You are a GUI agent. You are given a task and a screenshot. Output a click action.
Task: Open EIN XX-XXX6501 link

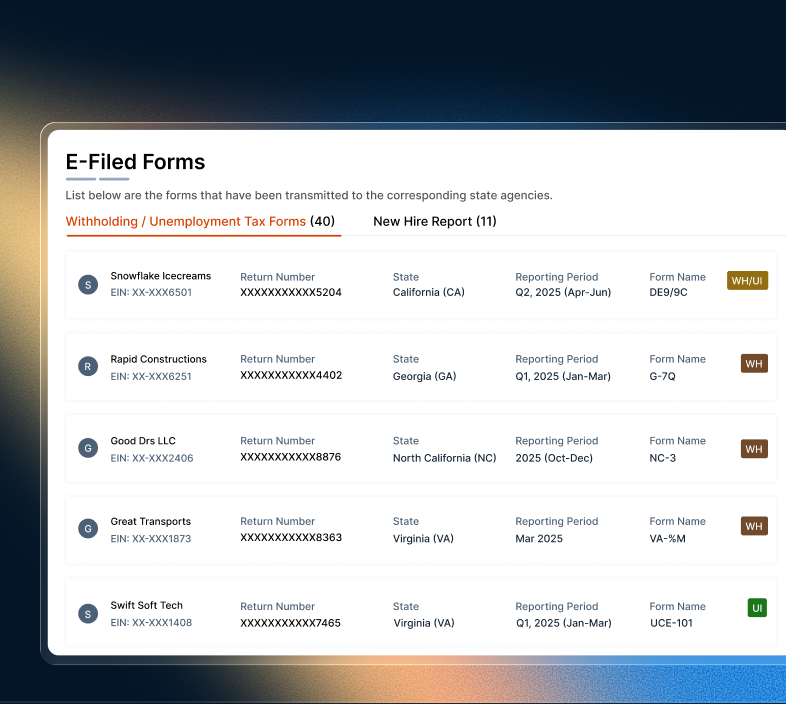[x=151, y=293]
